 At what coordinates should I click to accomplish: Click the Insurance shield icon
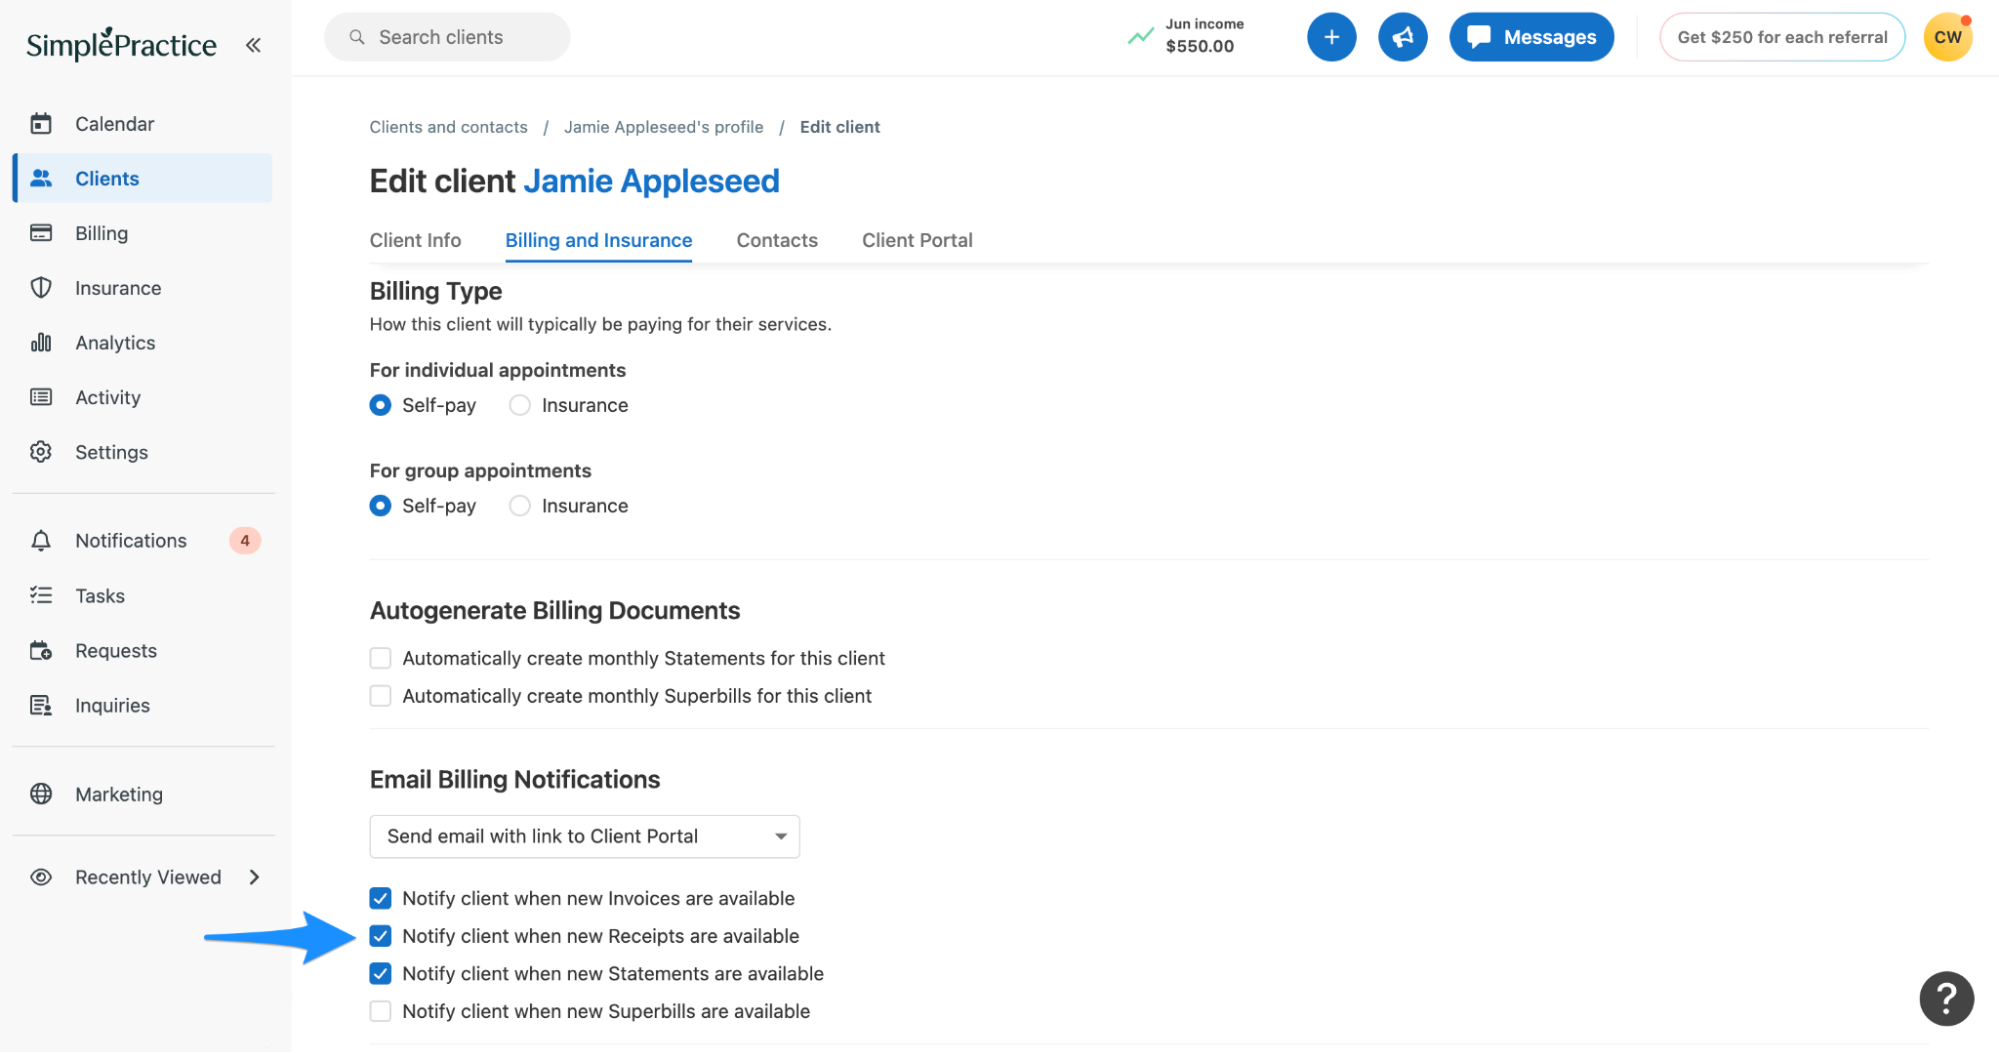(x=41, y=288)
